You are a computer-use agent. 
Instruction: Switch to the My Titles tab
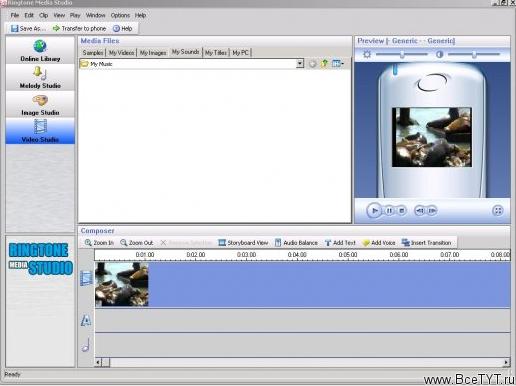click(x=216, y=53)
